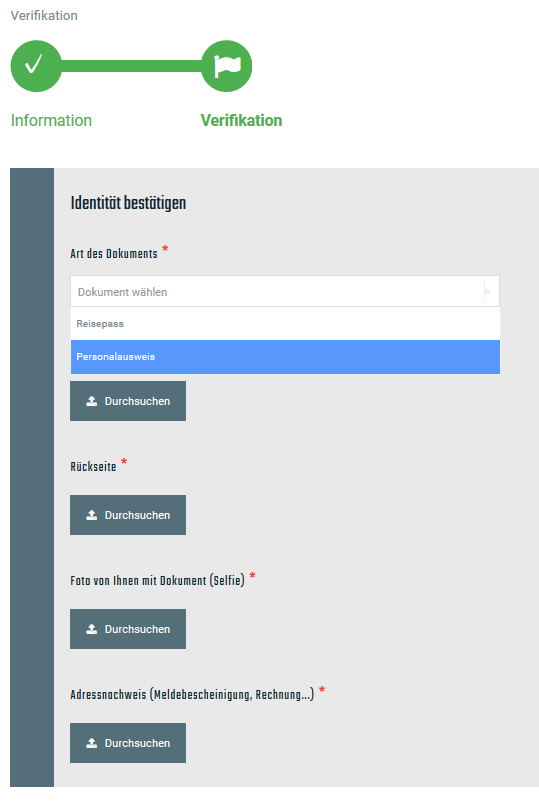Click the green progress line between steps
Screen dimensions: 539x805
pos(131,66)
